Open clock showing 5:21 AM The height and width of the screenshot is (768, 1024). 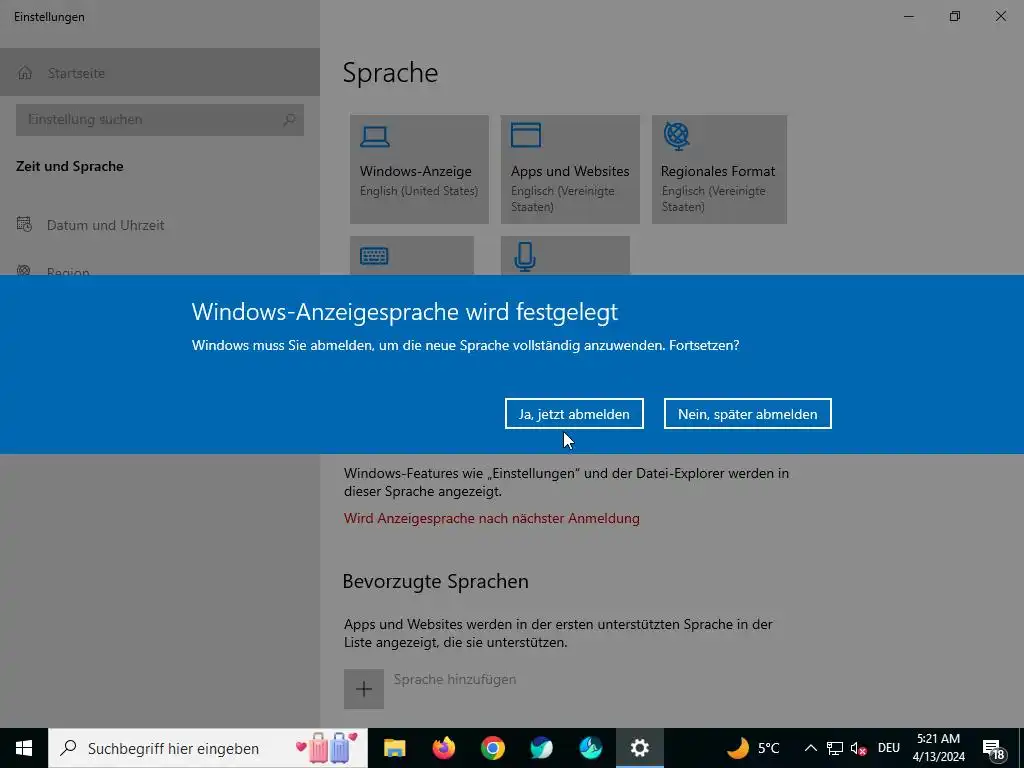938,748
